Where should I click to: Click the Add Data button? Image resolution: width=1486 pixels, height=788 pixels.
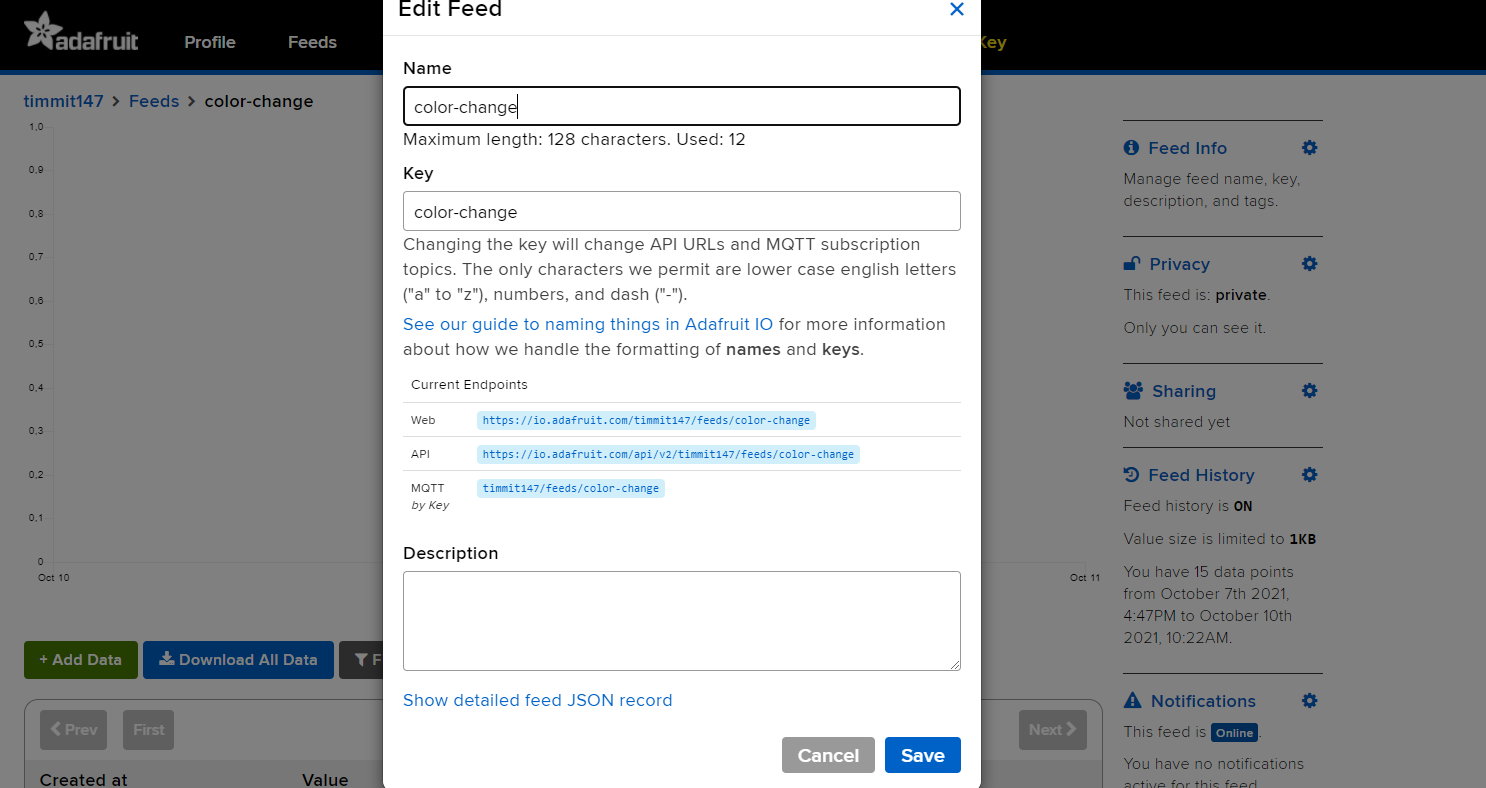(81, 660)
